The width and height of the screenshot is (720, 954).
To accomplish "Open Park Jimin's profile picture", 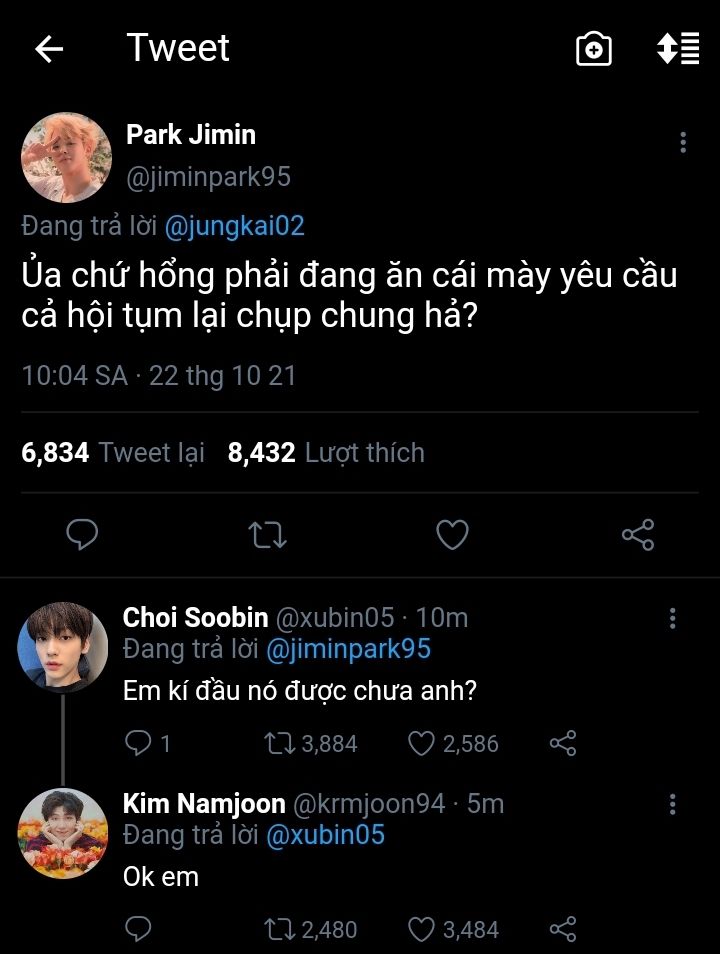I will [66, 157].
